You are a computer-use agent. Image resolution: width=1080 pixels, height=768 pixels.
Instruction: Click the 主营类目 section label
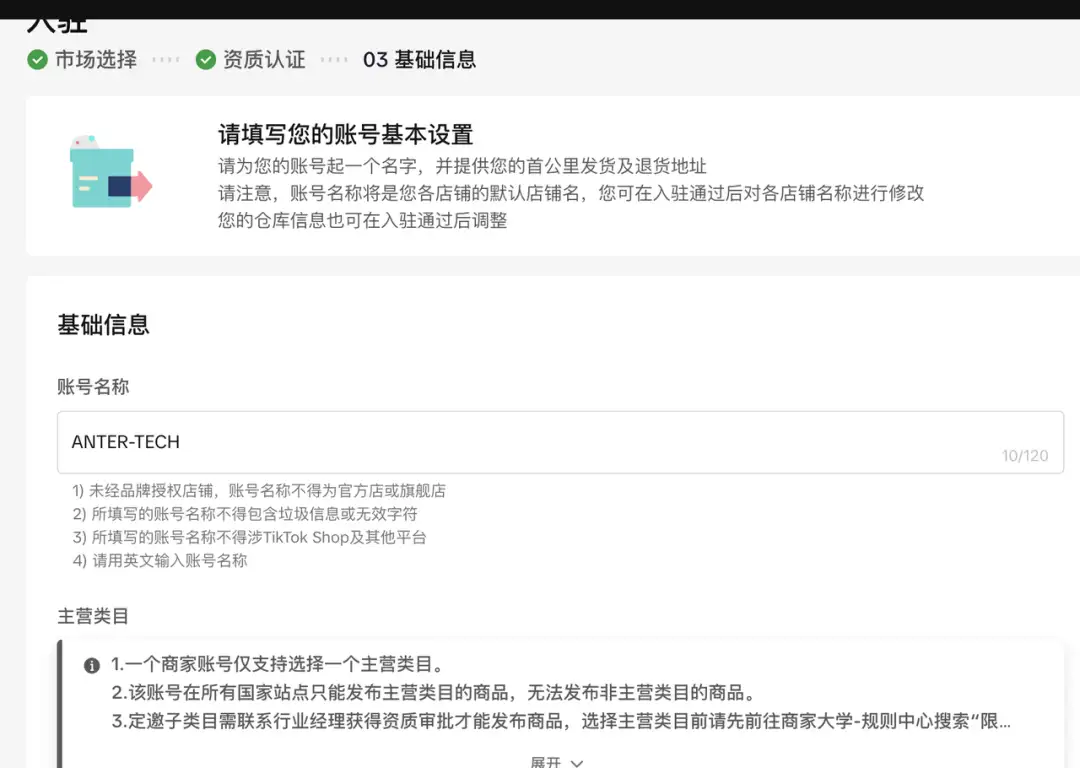(93, 616)
